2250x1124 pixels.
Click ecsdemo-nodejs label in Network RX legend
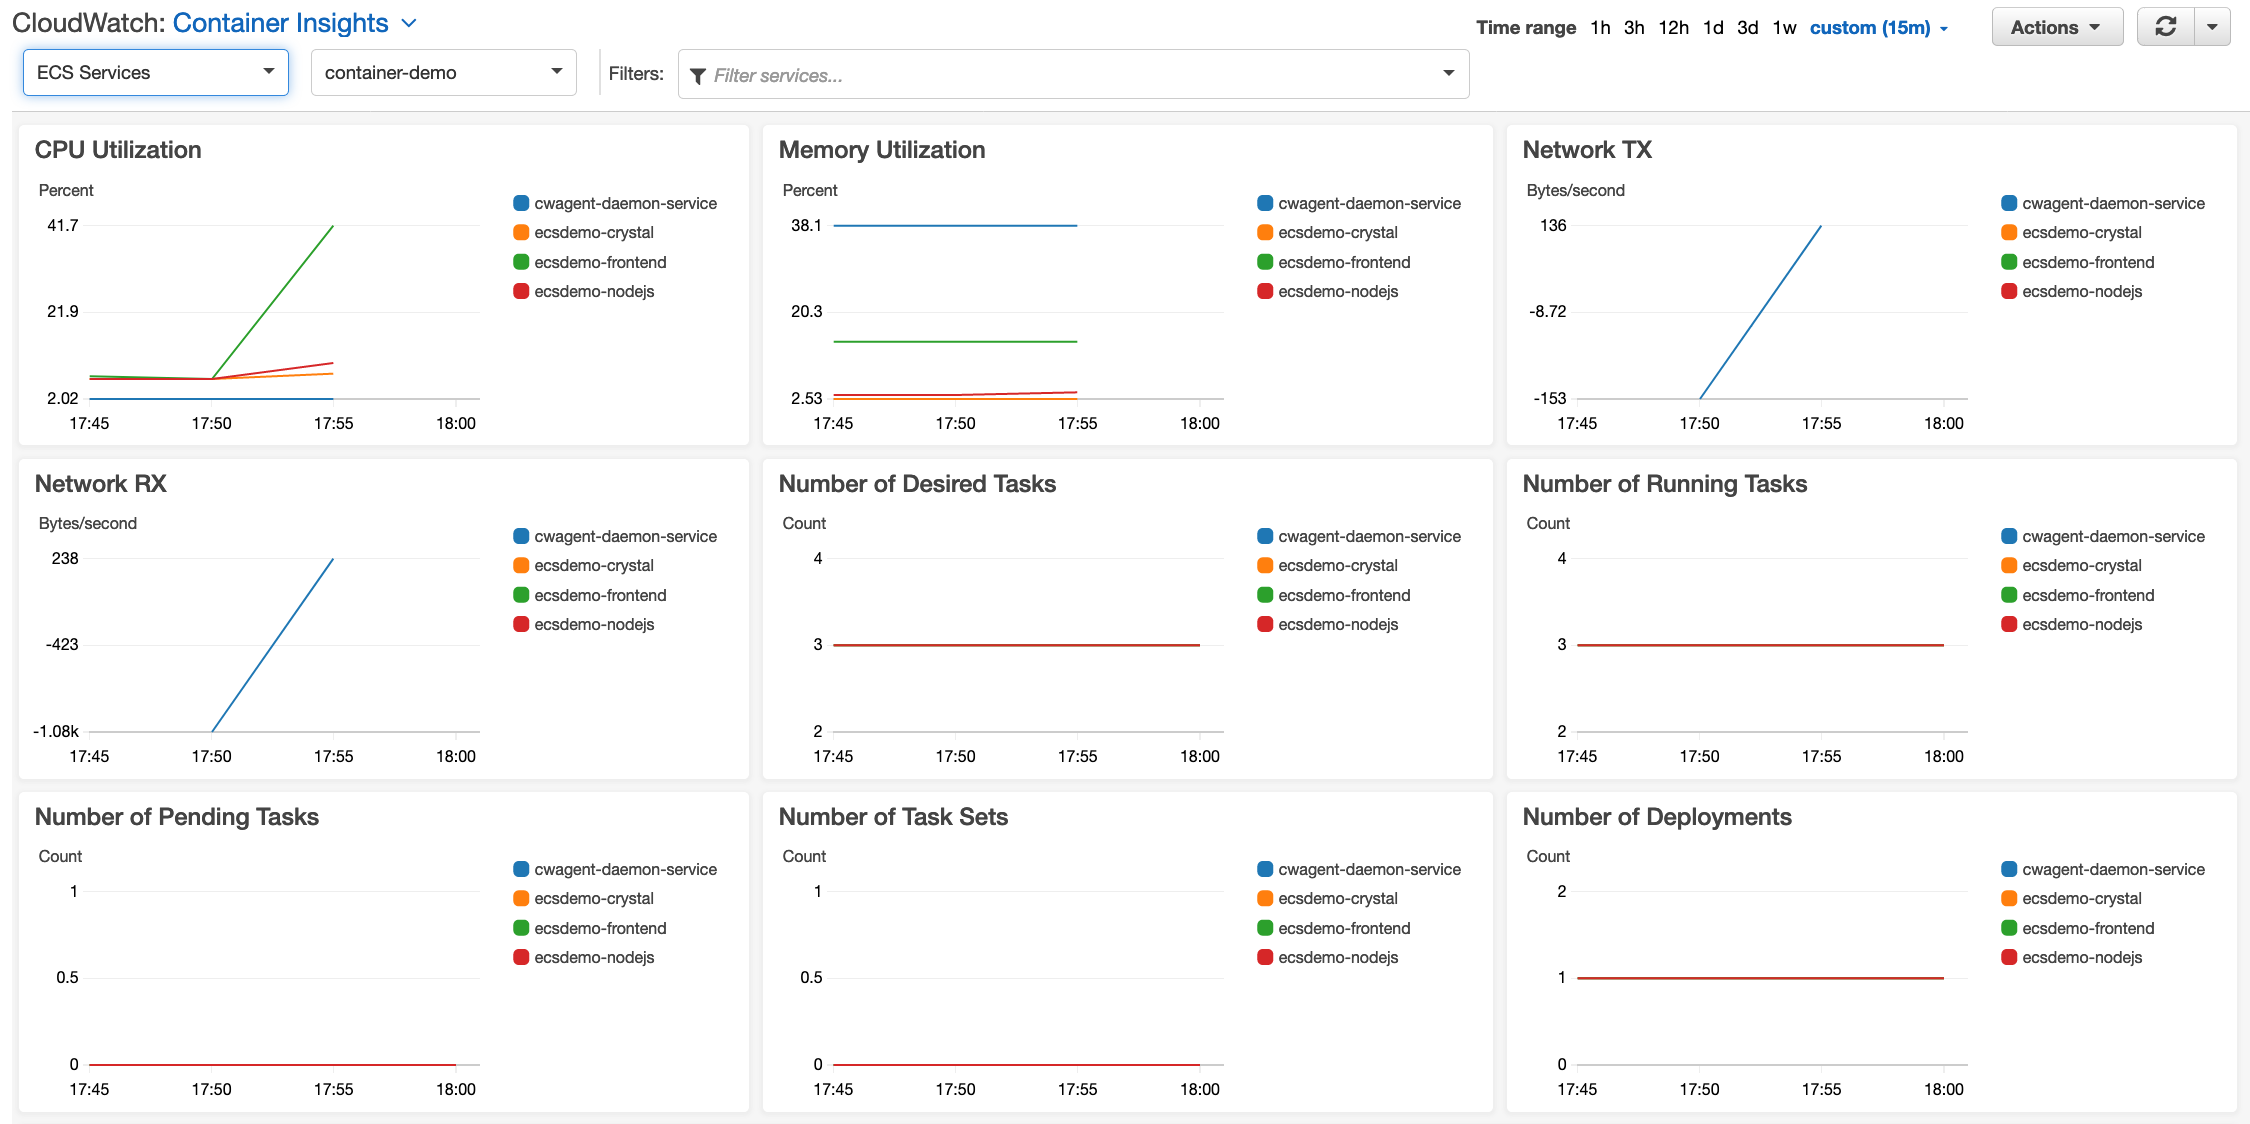tap(594, 624)
